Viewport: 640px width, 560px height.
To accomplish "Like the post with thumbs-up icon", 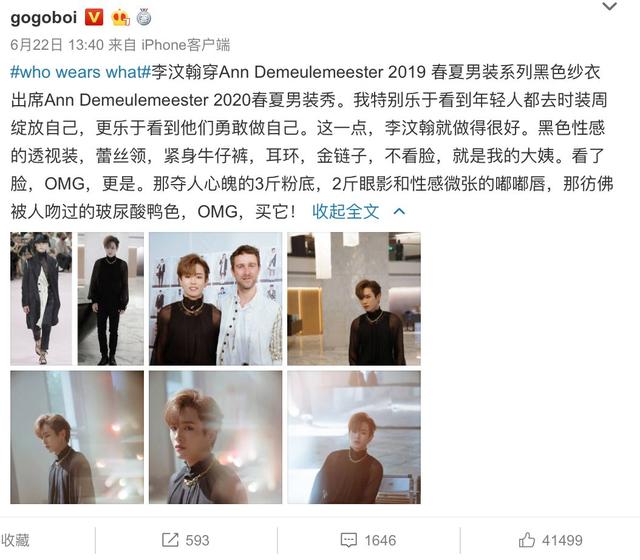I will coord(527,540).
